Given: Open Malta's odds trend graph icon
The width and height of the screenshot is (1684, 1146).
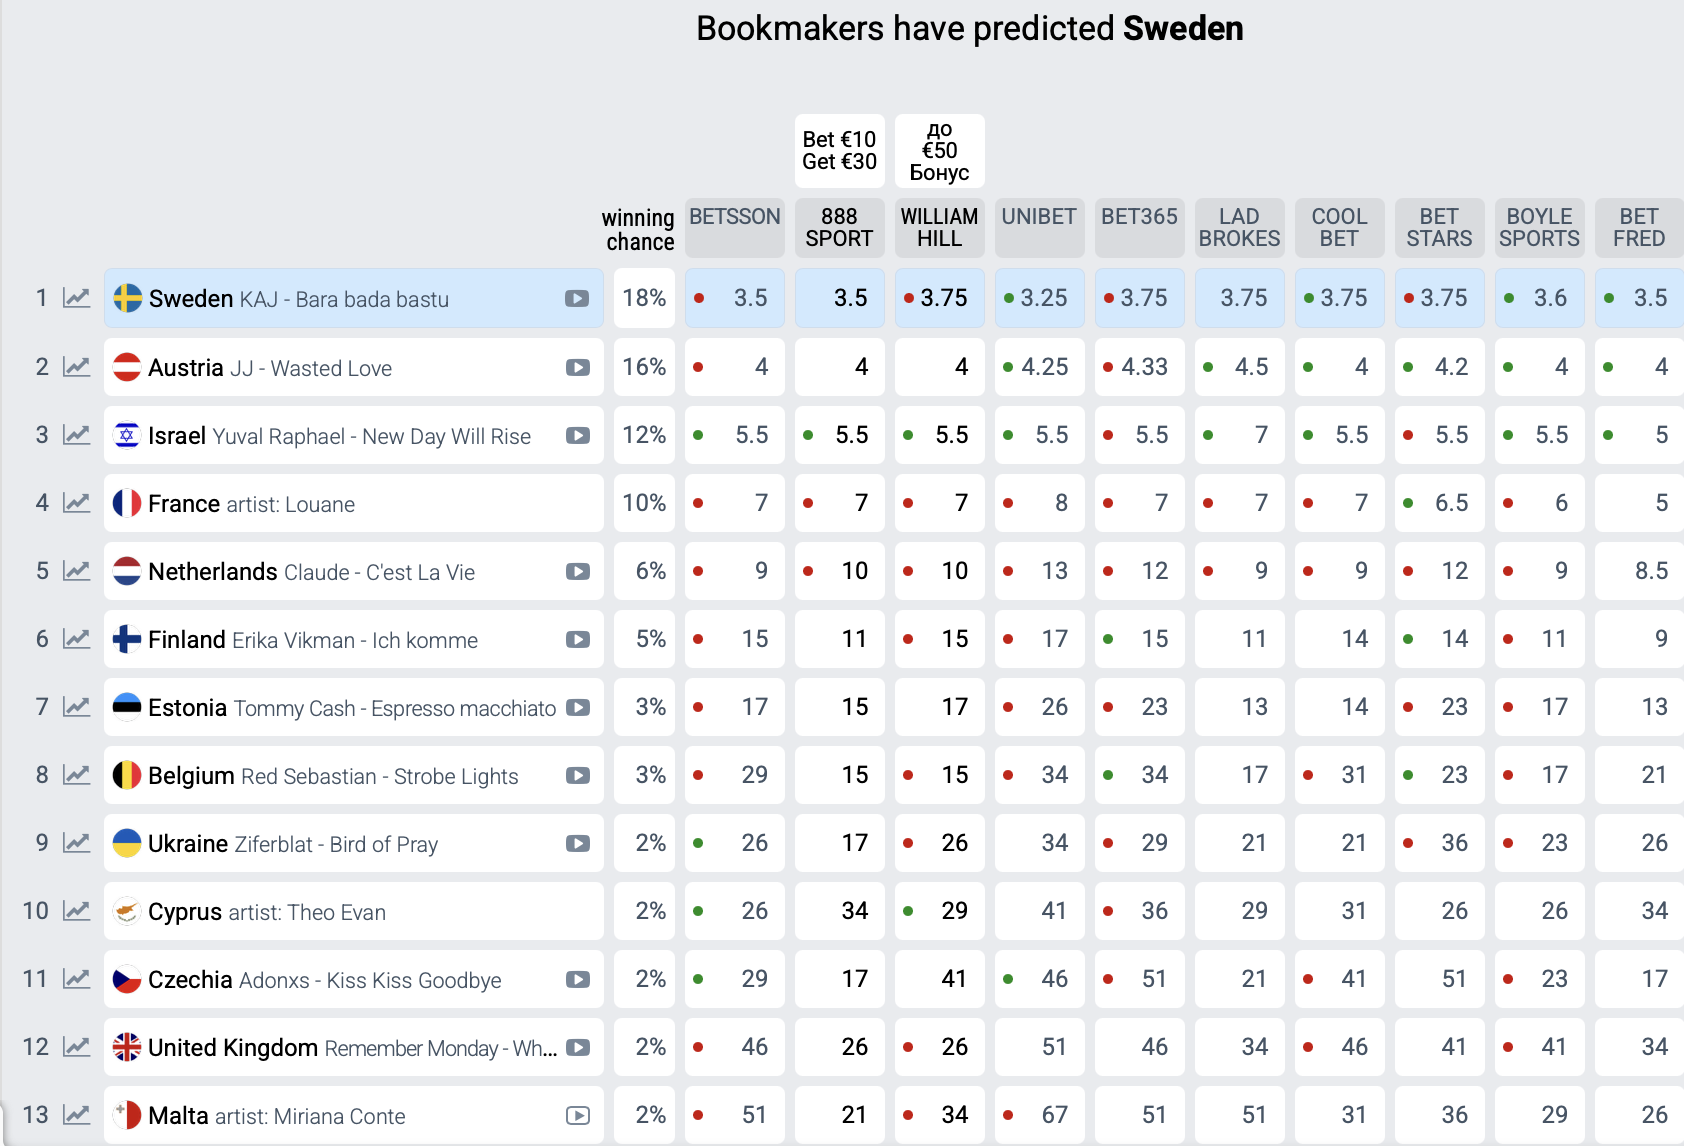Looking at the screenshot, I should click(77, 1115).
